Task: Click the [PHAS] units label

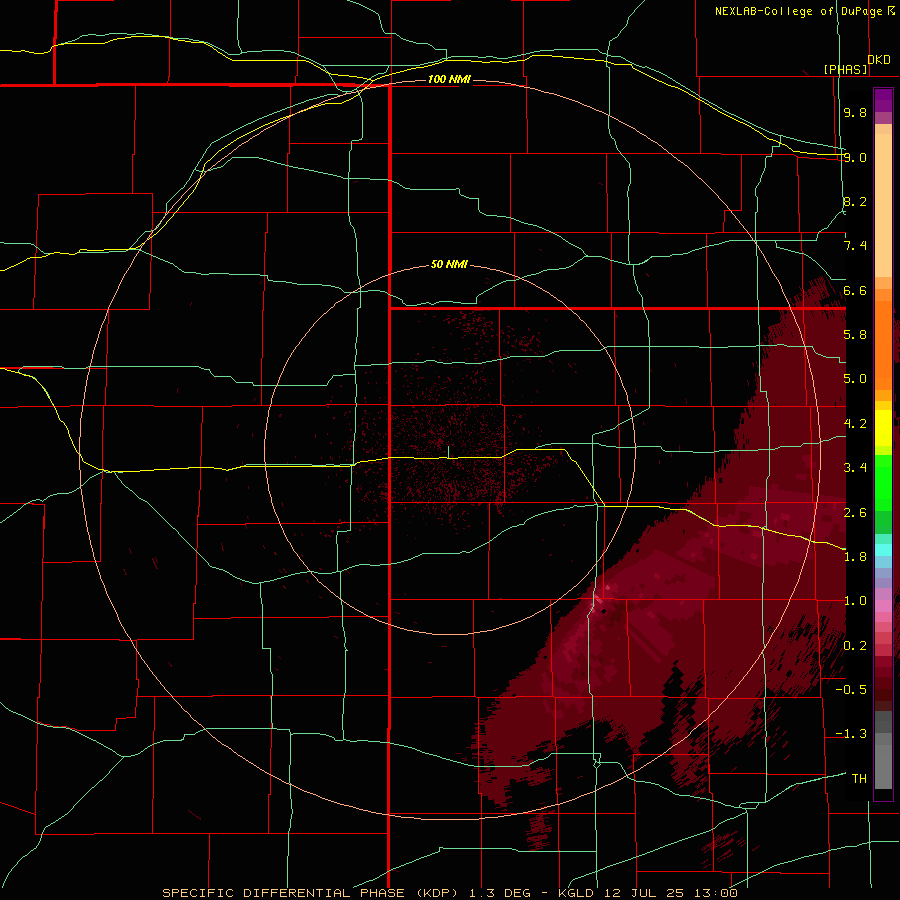Action: 845,69
